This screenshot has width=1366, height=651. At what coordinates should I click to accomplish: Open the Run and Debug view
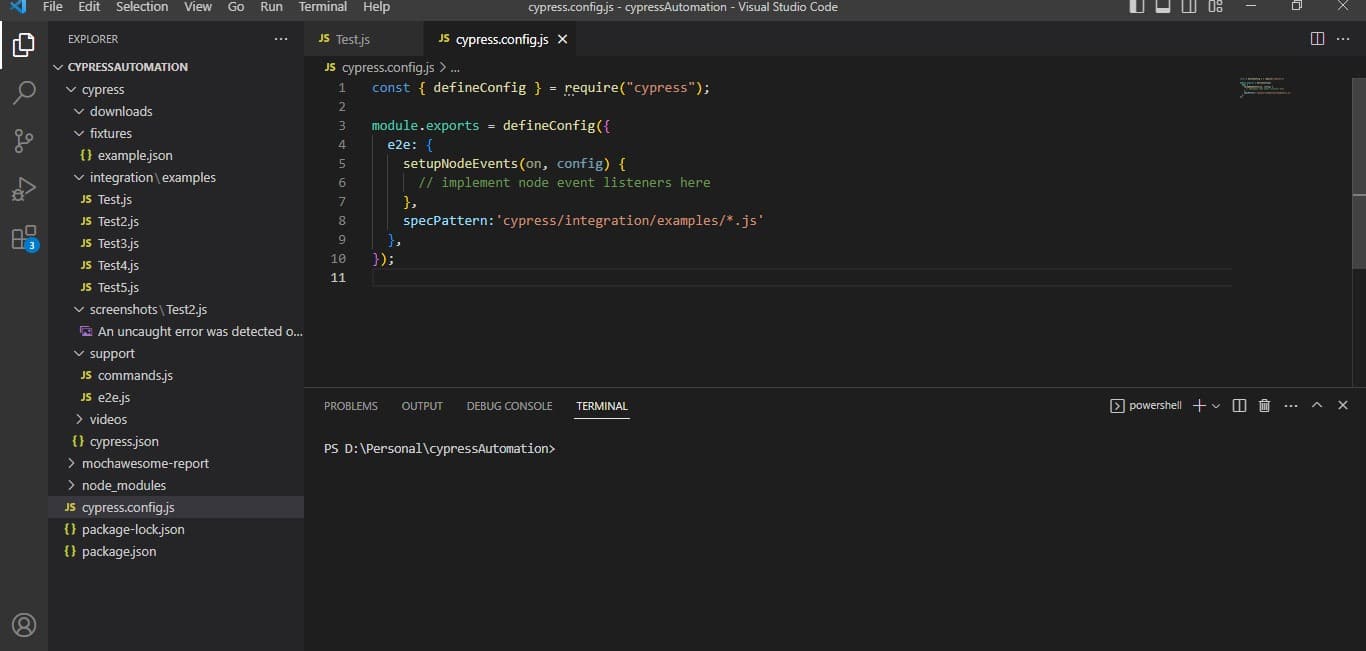tap(24, 189)
